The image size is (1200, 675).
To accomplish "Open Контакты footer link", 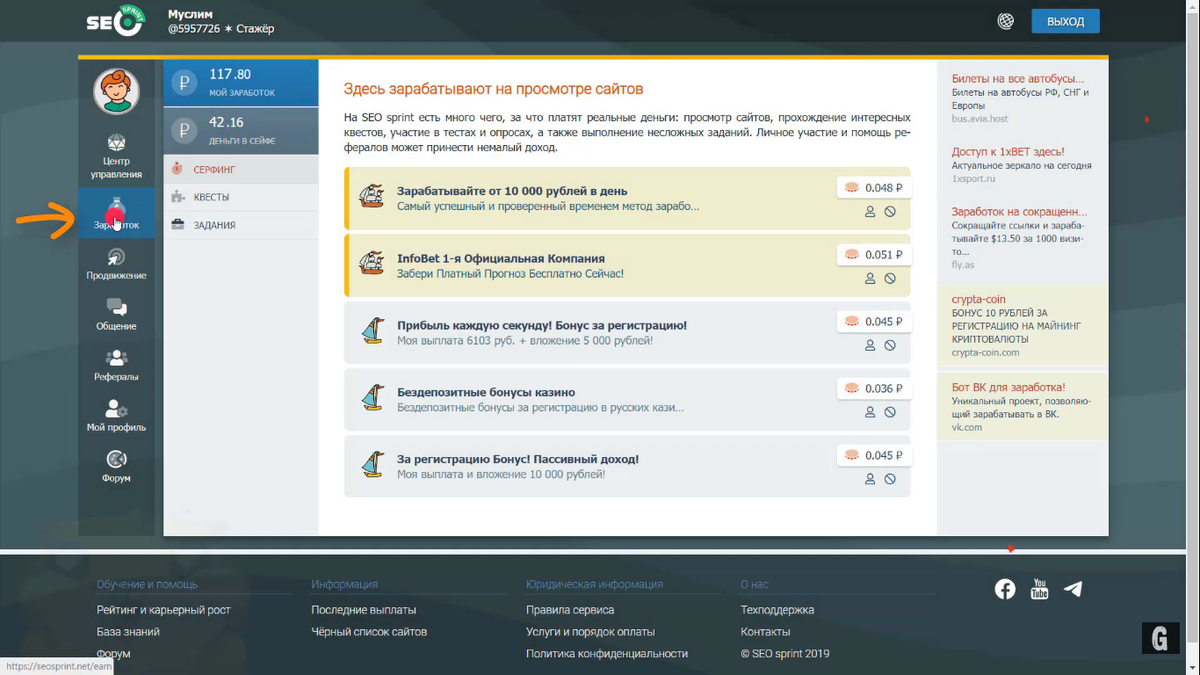I will pyautogui.click(x=765, y=632).
